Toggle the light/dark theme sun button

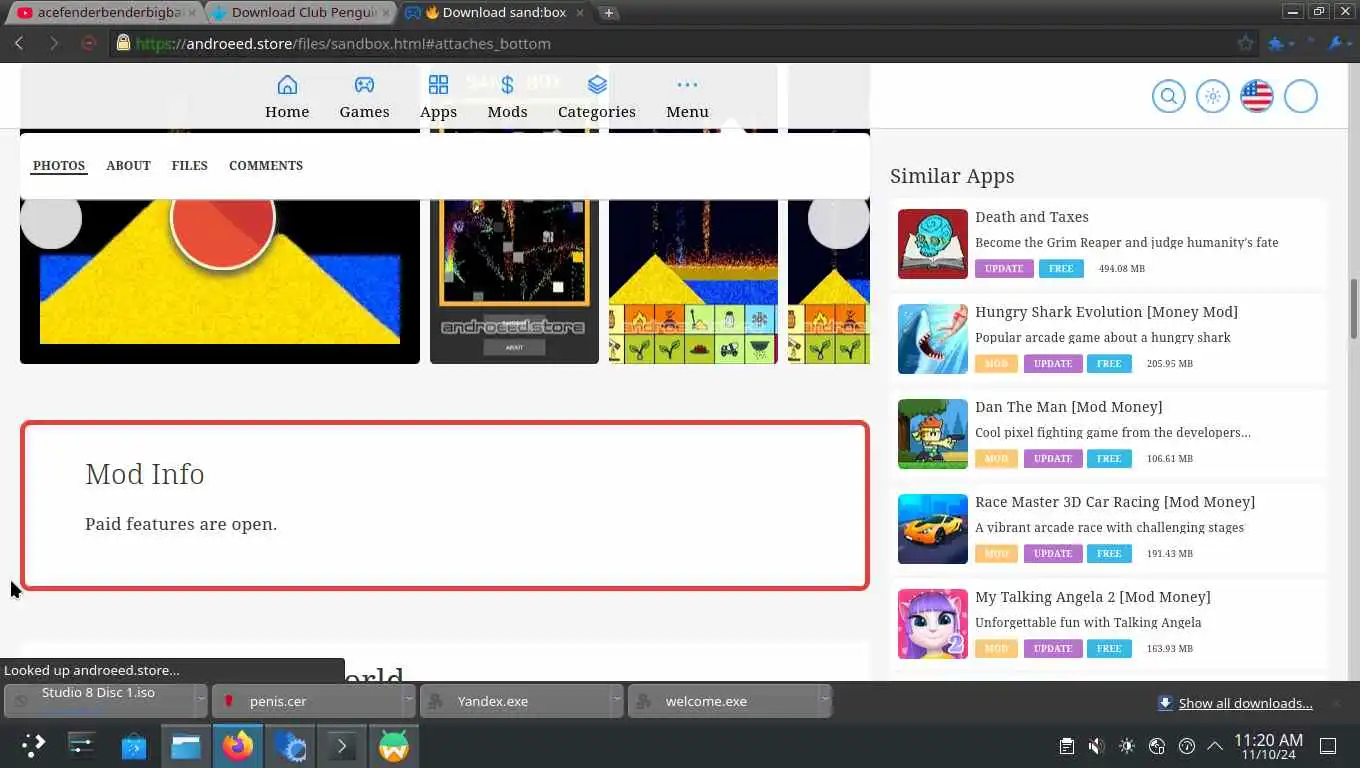click(1212, 96)
